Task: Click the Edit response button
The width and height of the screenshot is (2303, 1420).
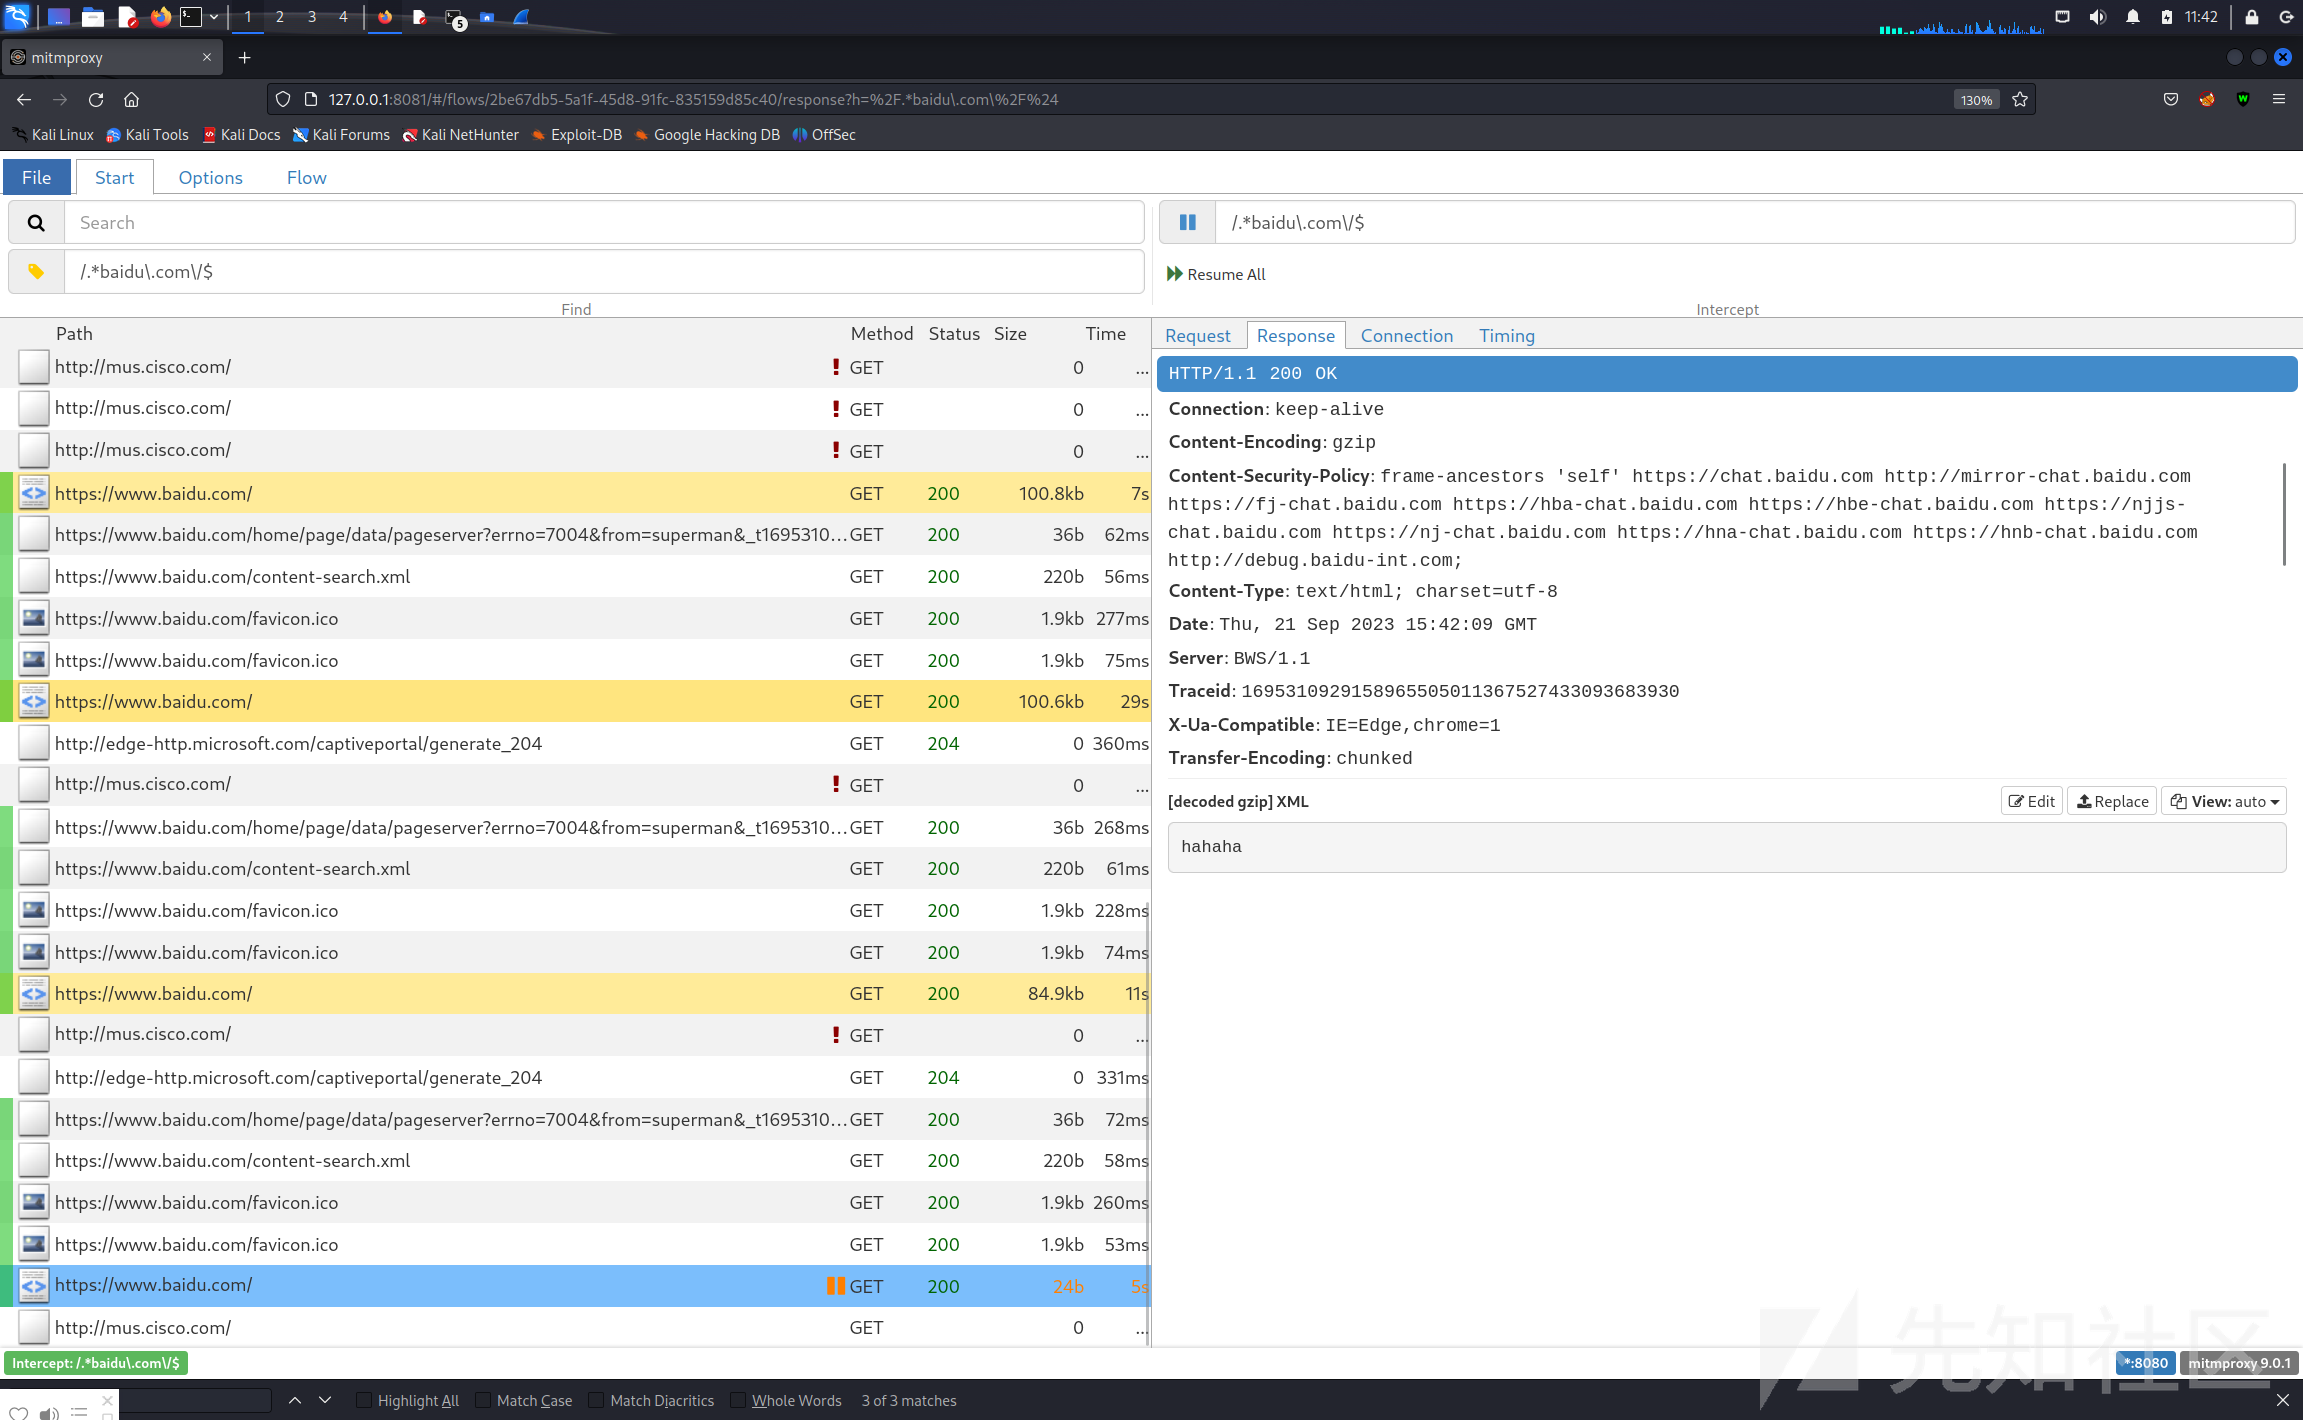Action: click(2032, 801)
